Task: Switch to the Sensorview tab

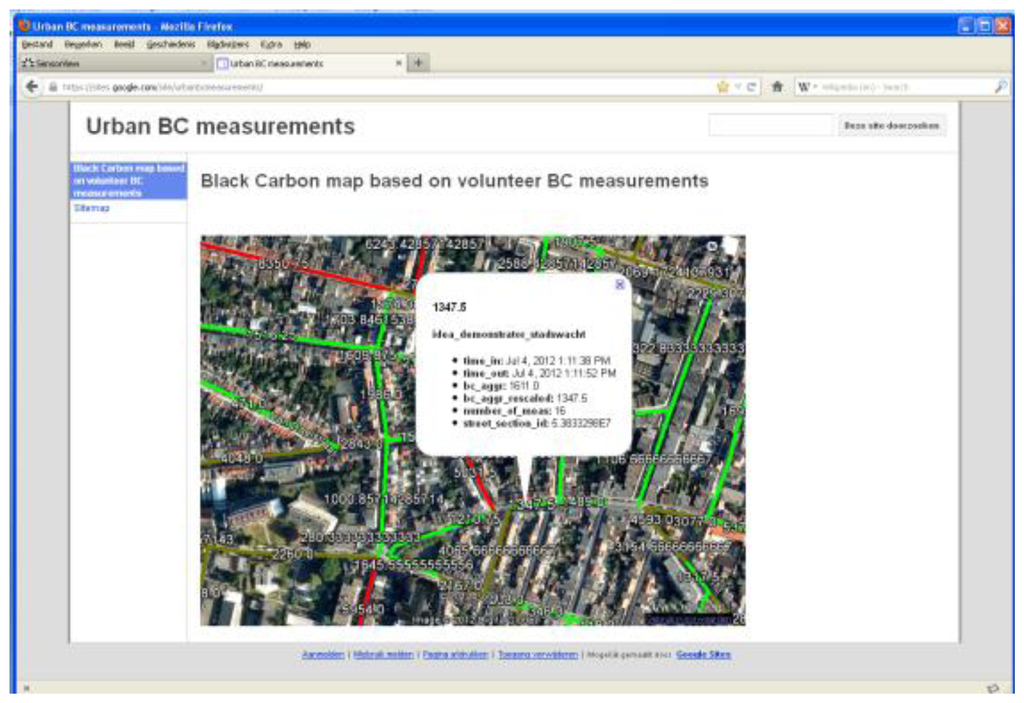Action: (110, 63)
